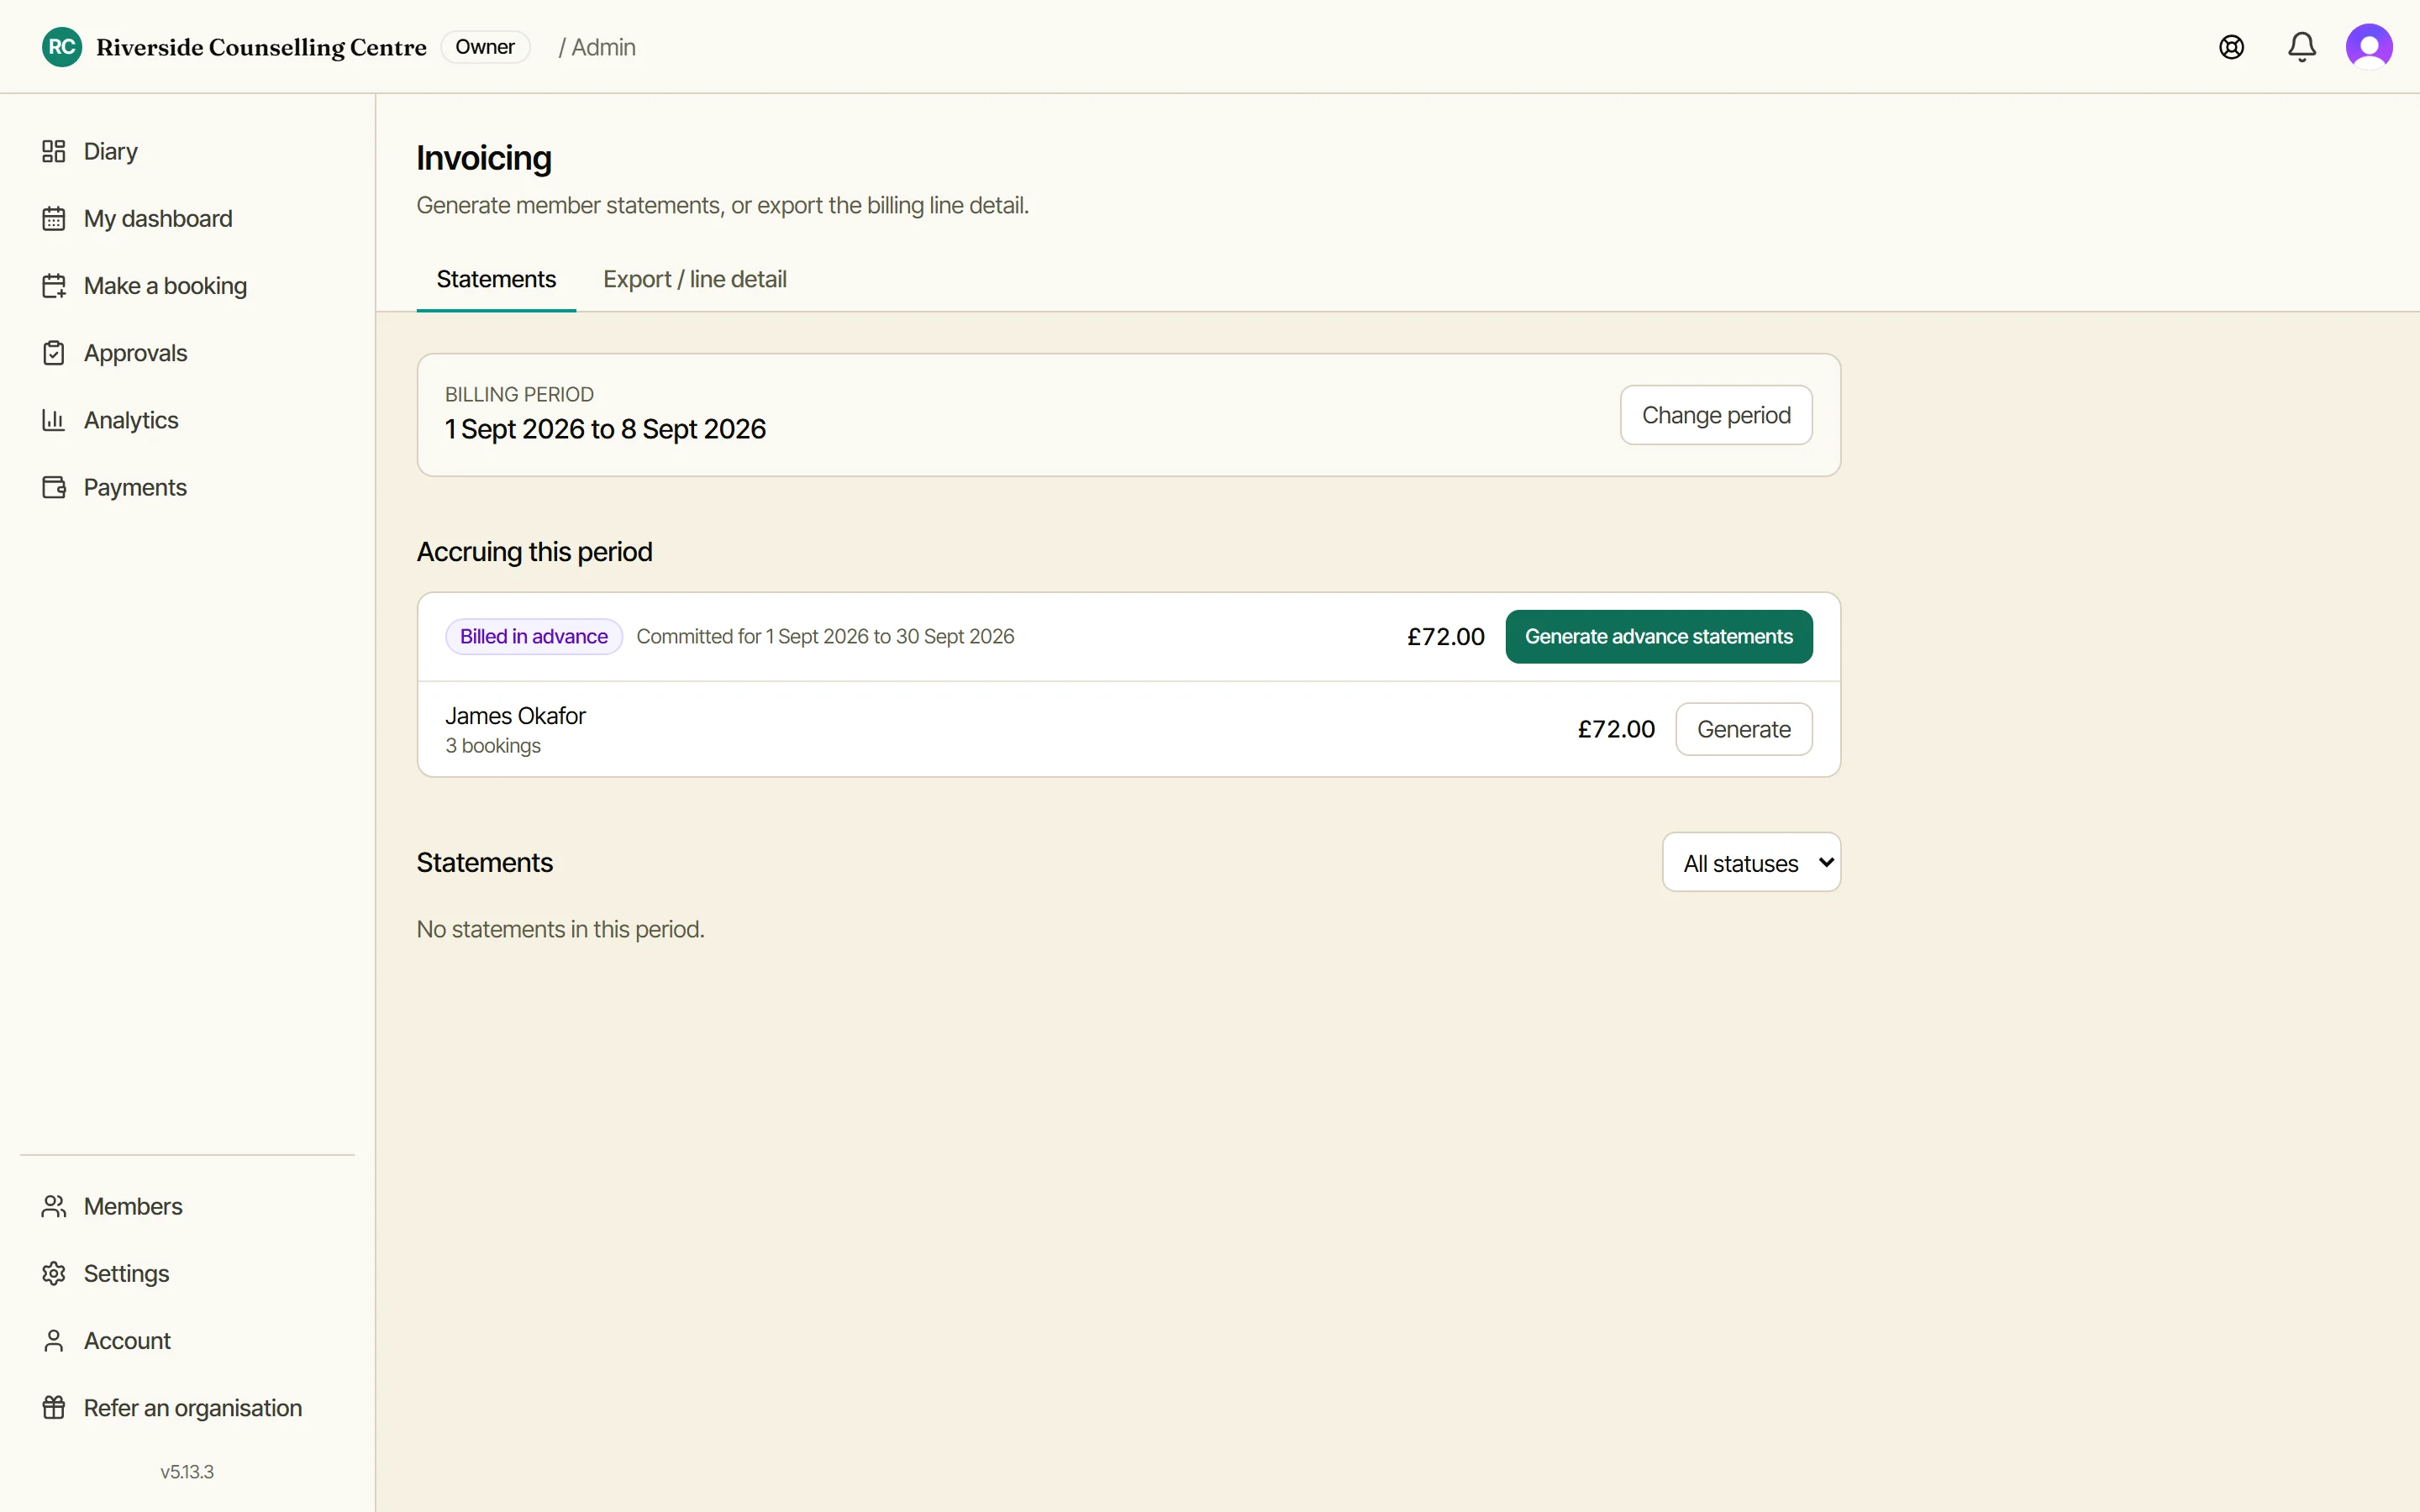Screen dimensions: 2420x1512
Task: Click the Payments wallet icon
Action: tap(54, 487)
